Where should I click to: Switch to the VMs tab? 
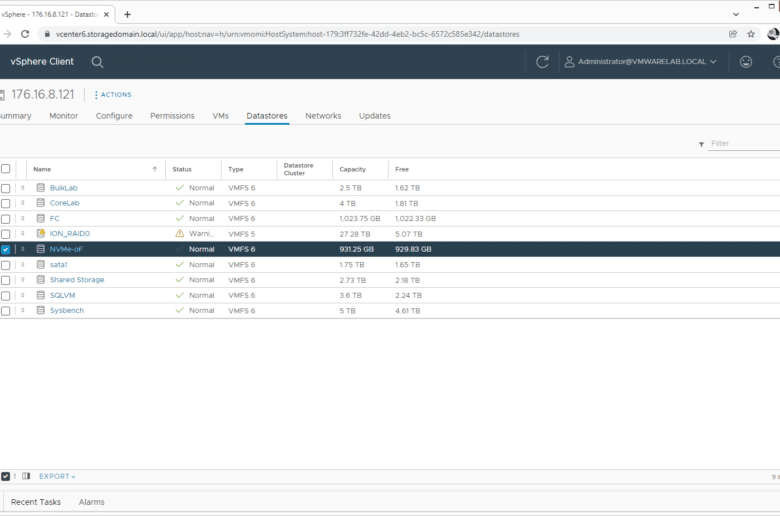[x=220, y=115]
